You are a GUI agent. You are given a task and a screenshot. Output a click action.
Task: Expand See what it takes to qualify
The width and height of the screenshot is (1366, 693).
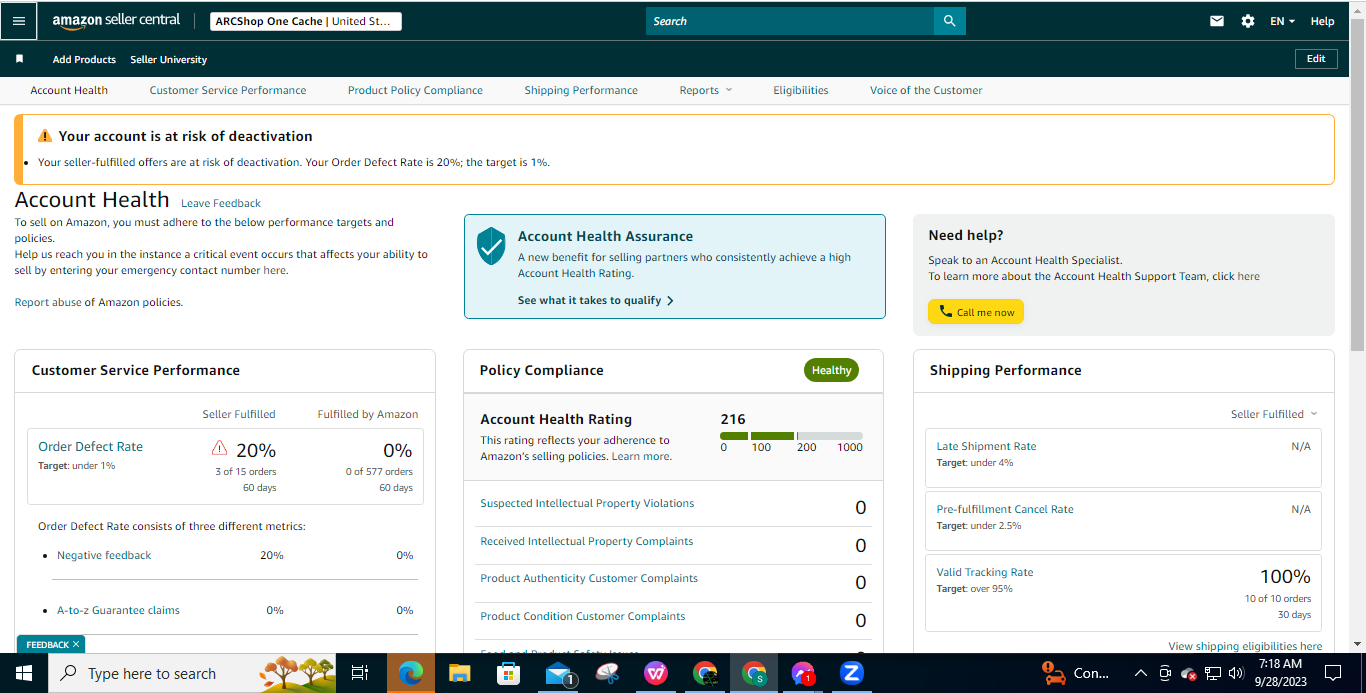tap(596, 300)
